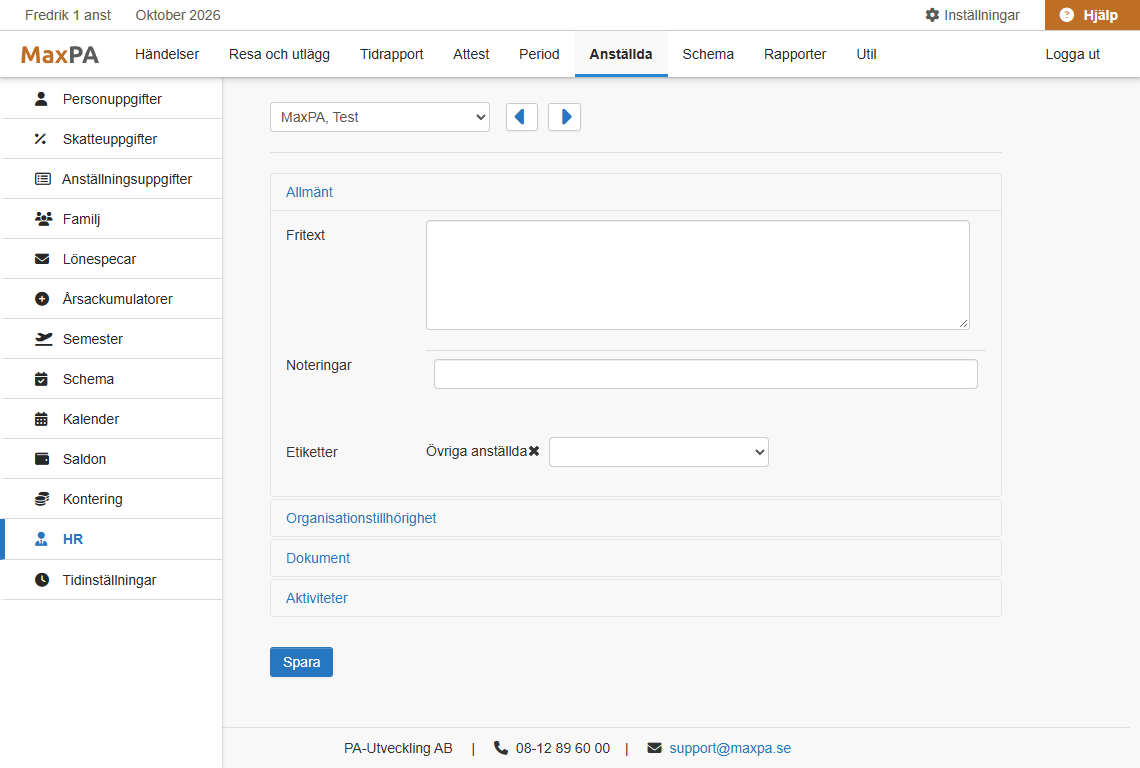Click the Inställningar gear icon
The width and height of the screenshot is (1140, 768).
(932, 15)
